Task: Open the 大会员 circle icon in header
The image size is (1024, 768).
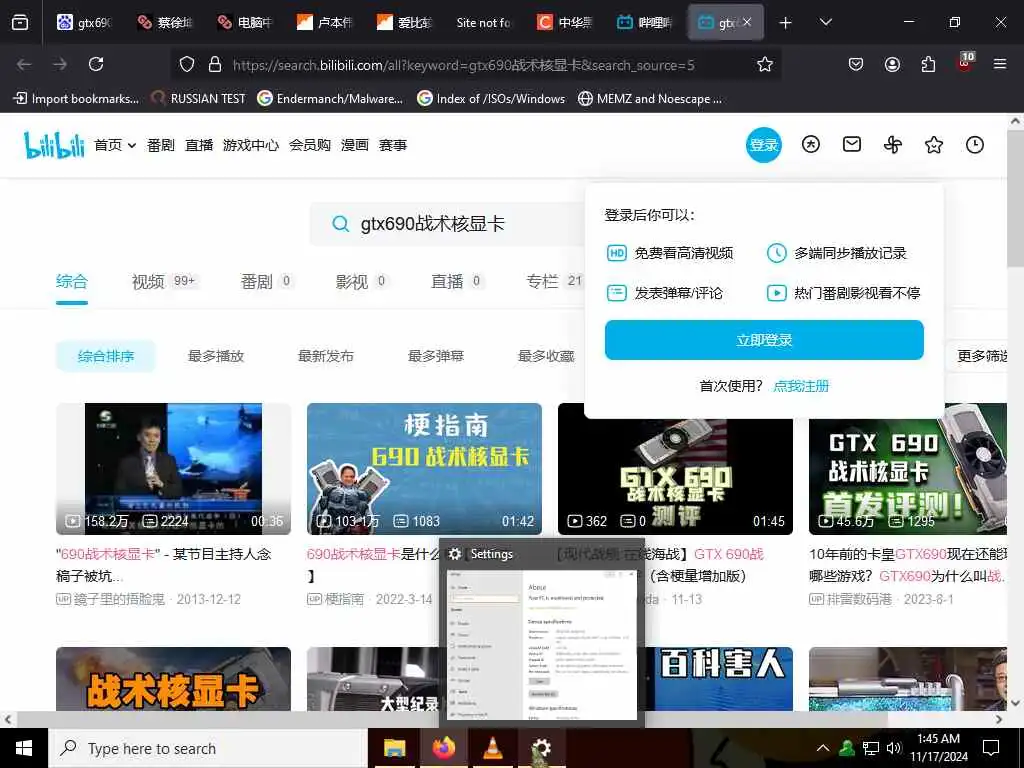Action: click(810, 144)
